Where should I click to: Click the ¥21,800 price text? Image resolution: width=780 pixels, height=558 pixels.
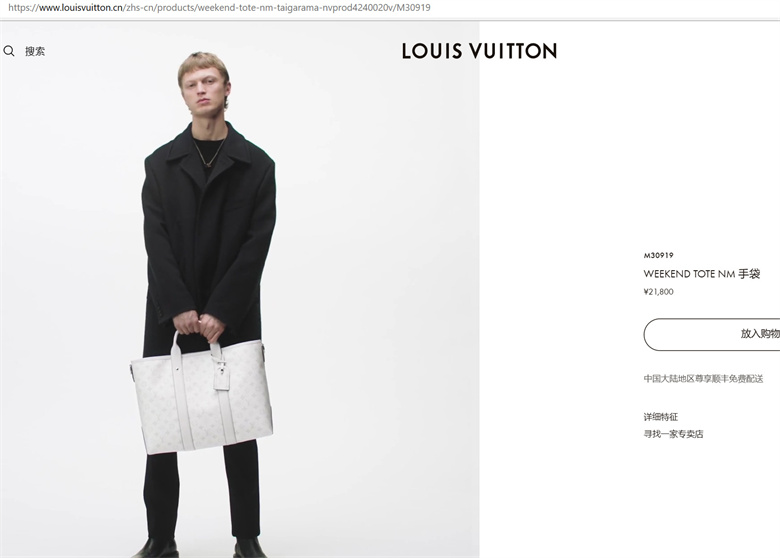(658, 292)
